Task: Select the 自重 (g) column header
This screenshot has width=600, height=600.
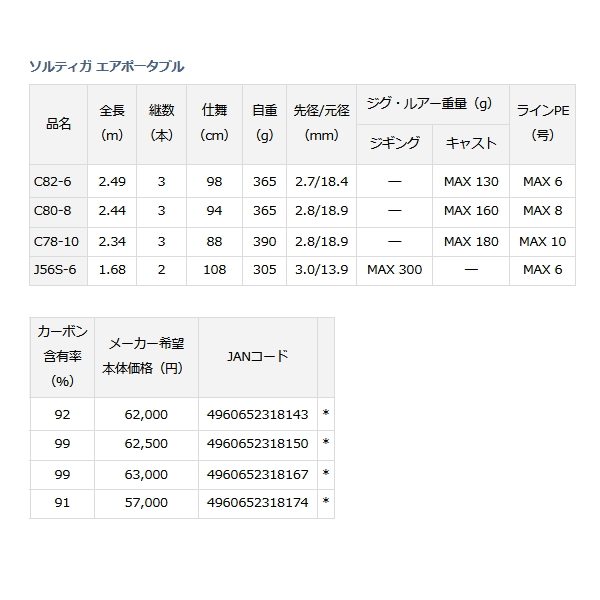Action: pyautogui.click(x=264, y=124)
